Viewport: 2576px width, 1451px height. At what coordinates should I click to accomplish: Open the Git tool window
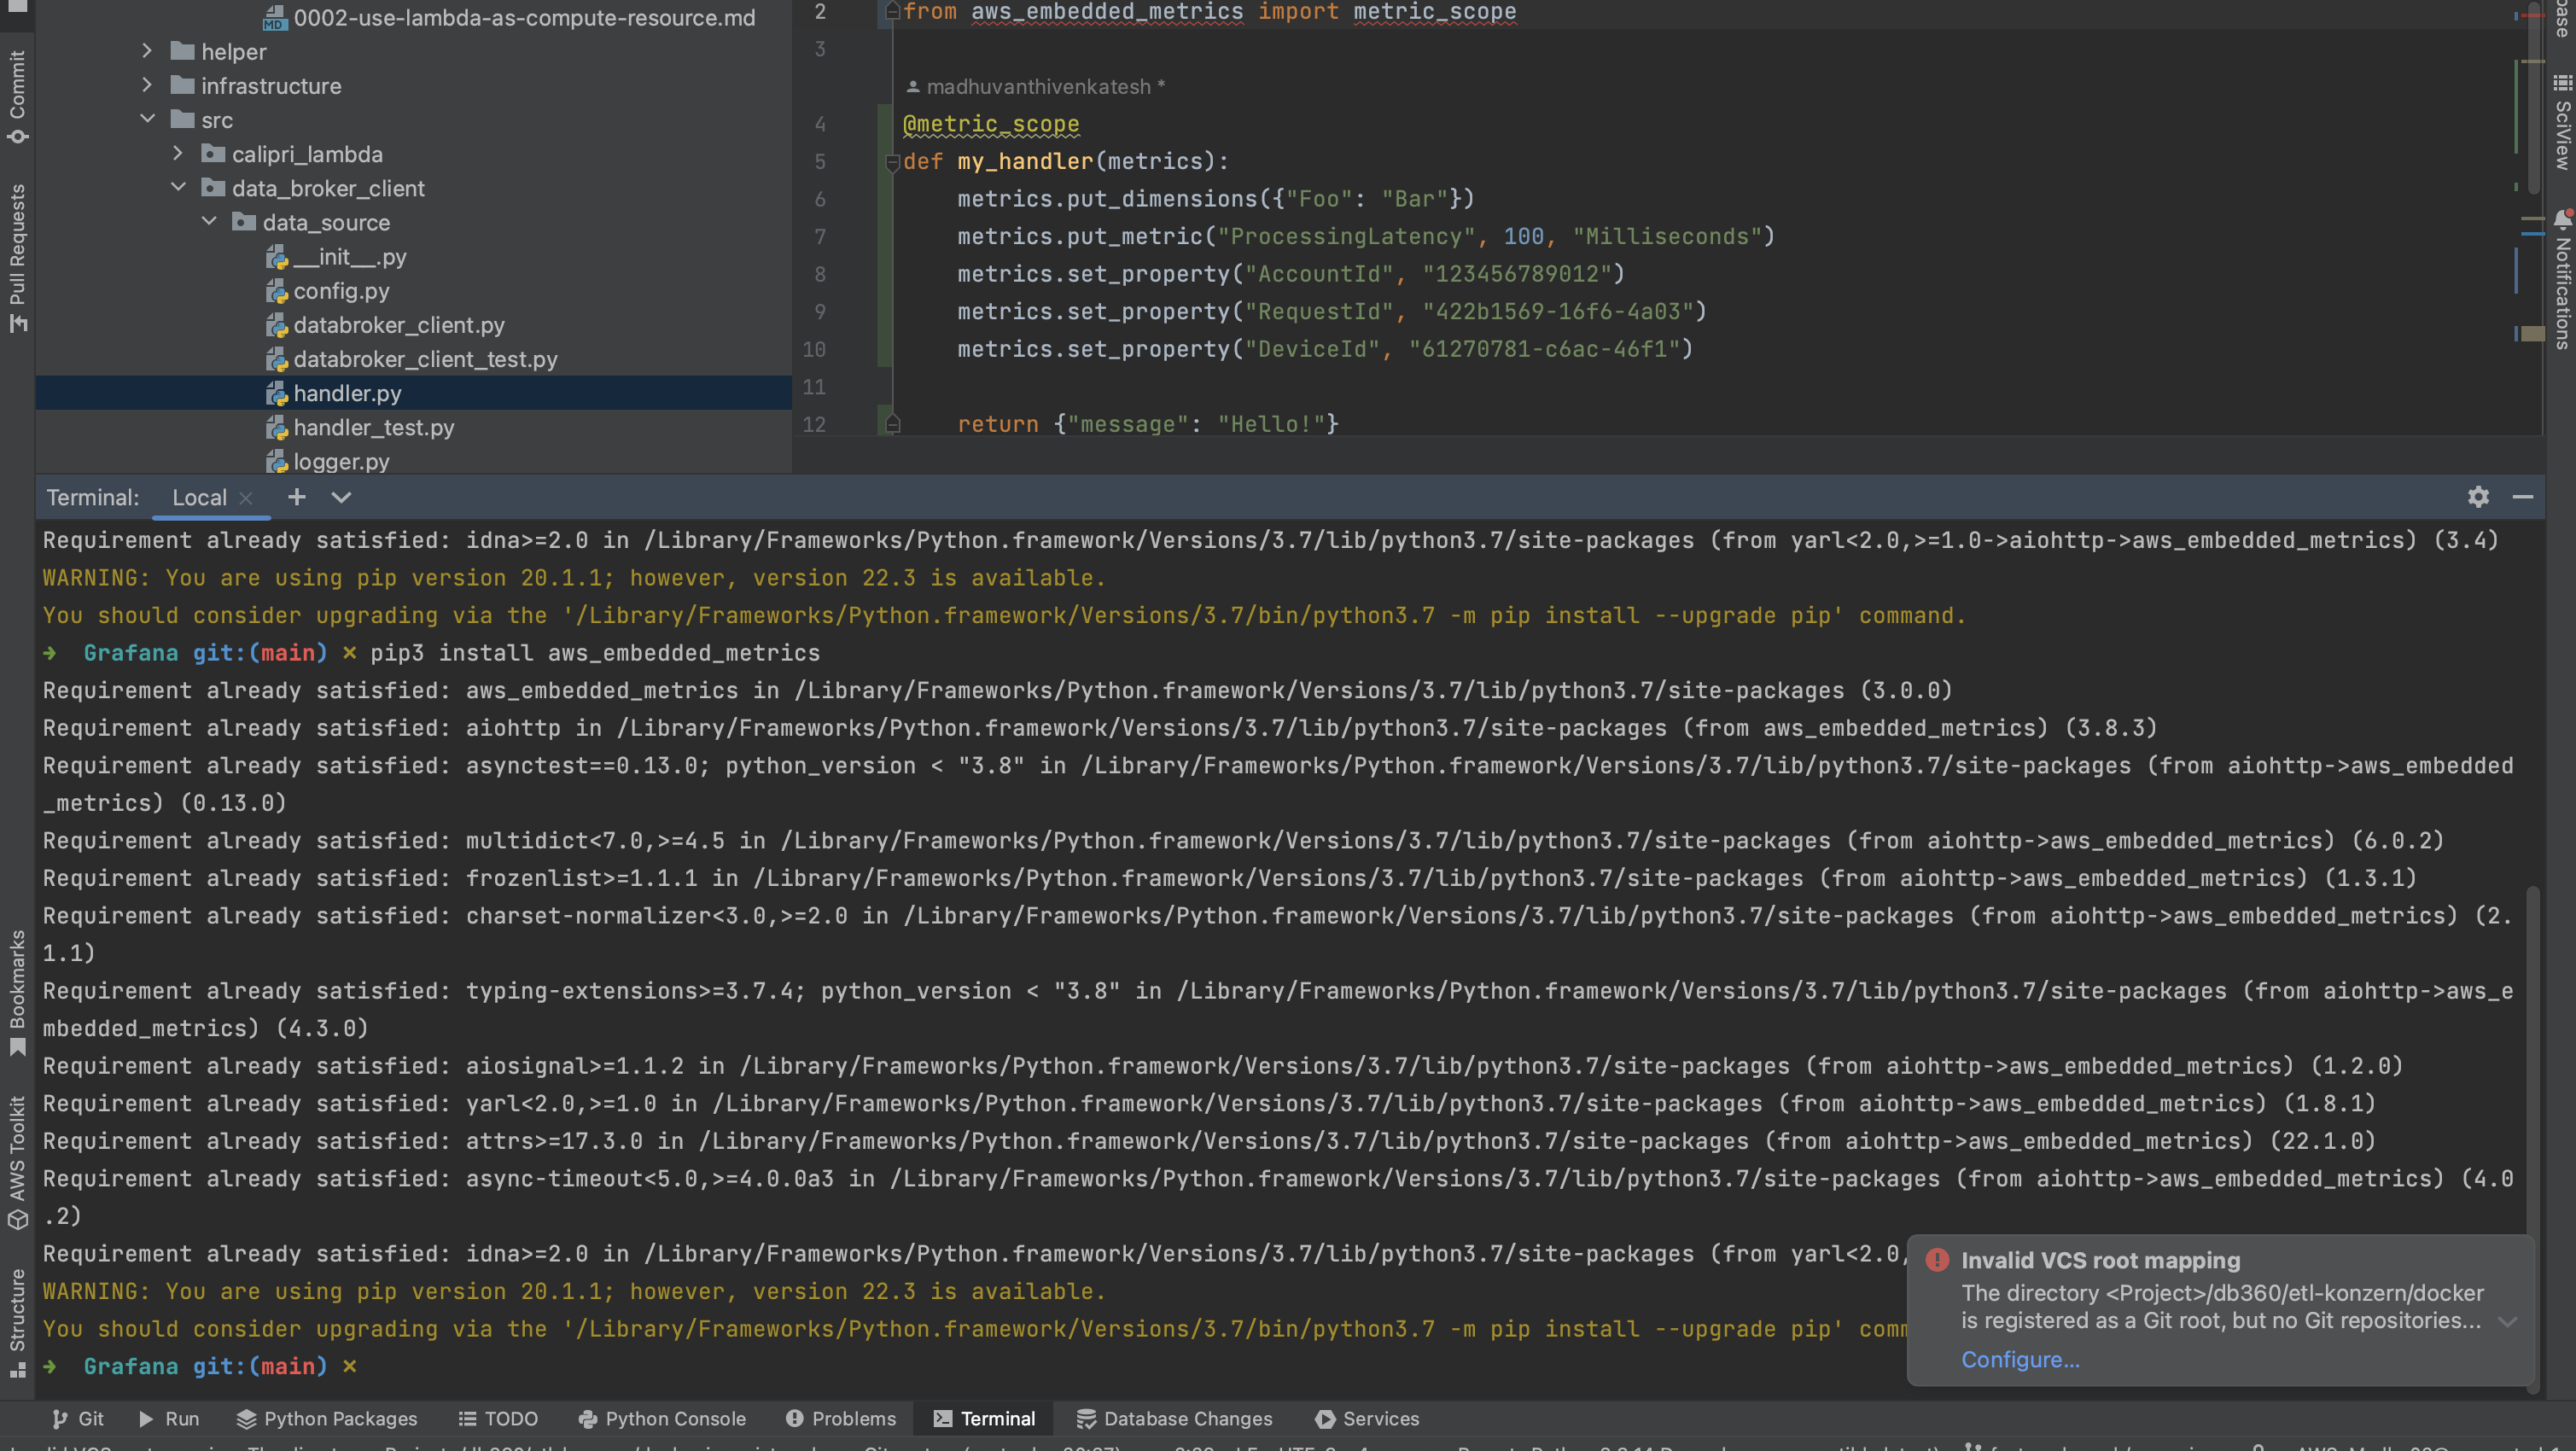click(x=78, y=1418)
